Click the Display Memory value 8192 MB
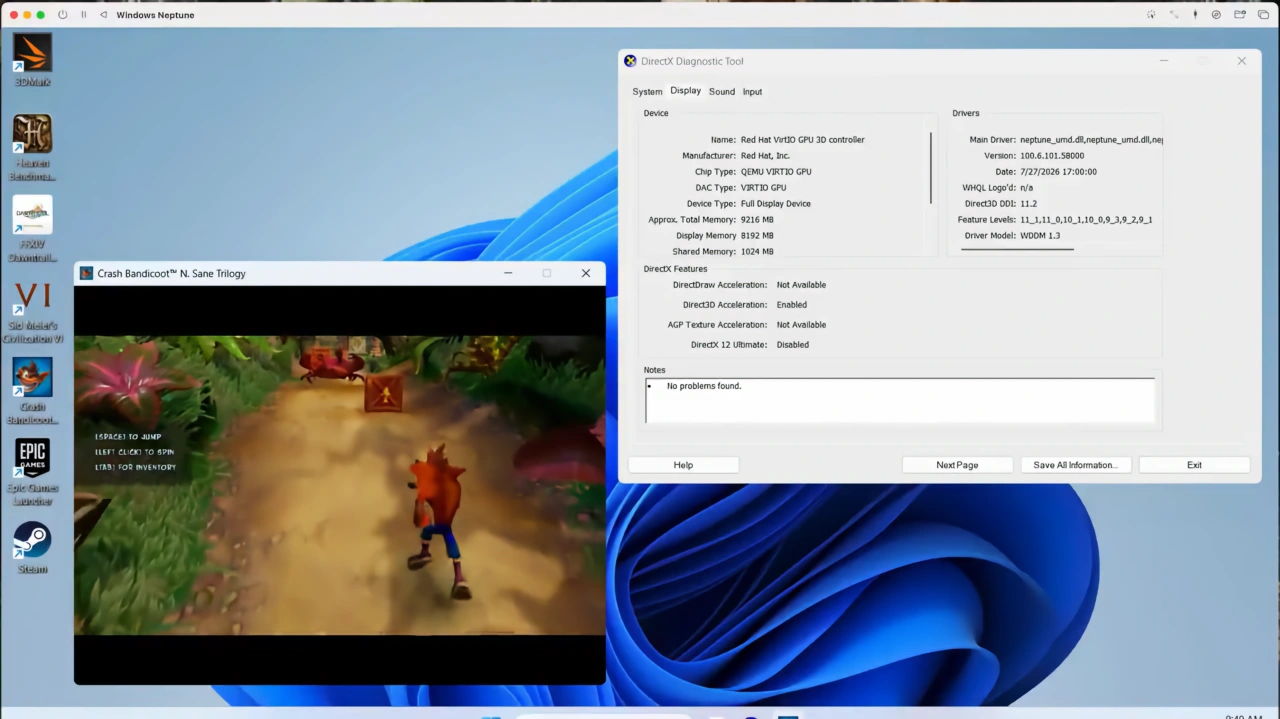The image size is (1280, 719). tap(757, 236)
